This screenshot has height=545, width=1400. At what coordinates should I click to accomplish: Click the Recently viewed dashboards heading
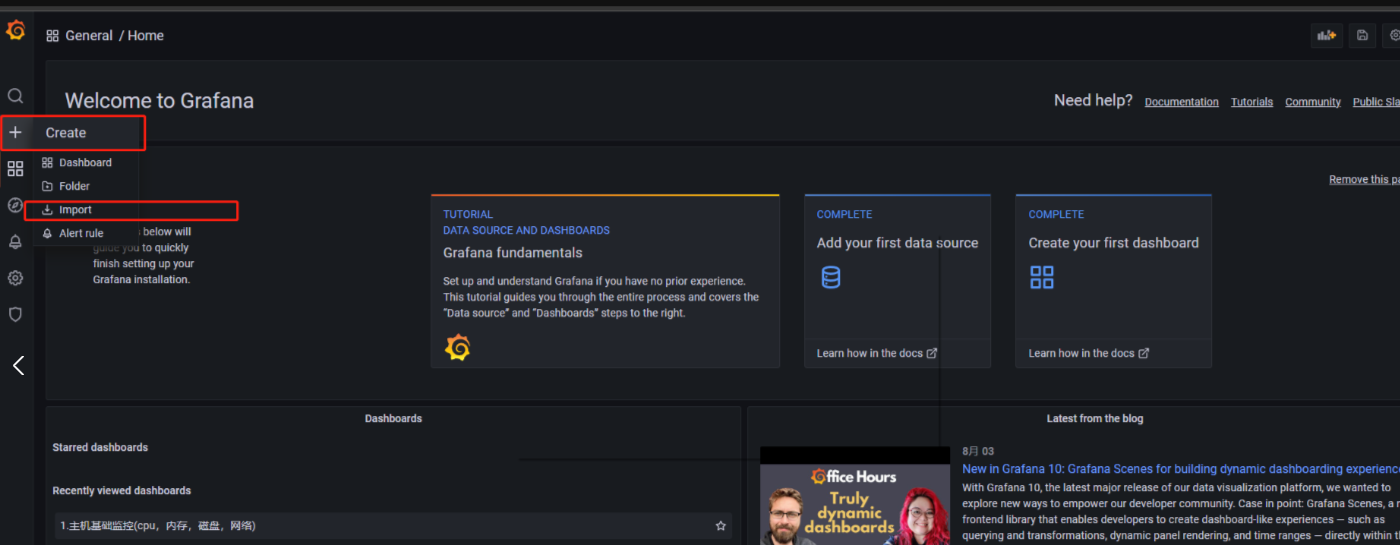122,490
